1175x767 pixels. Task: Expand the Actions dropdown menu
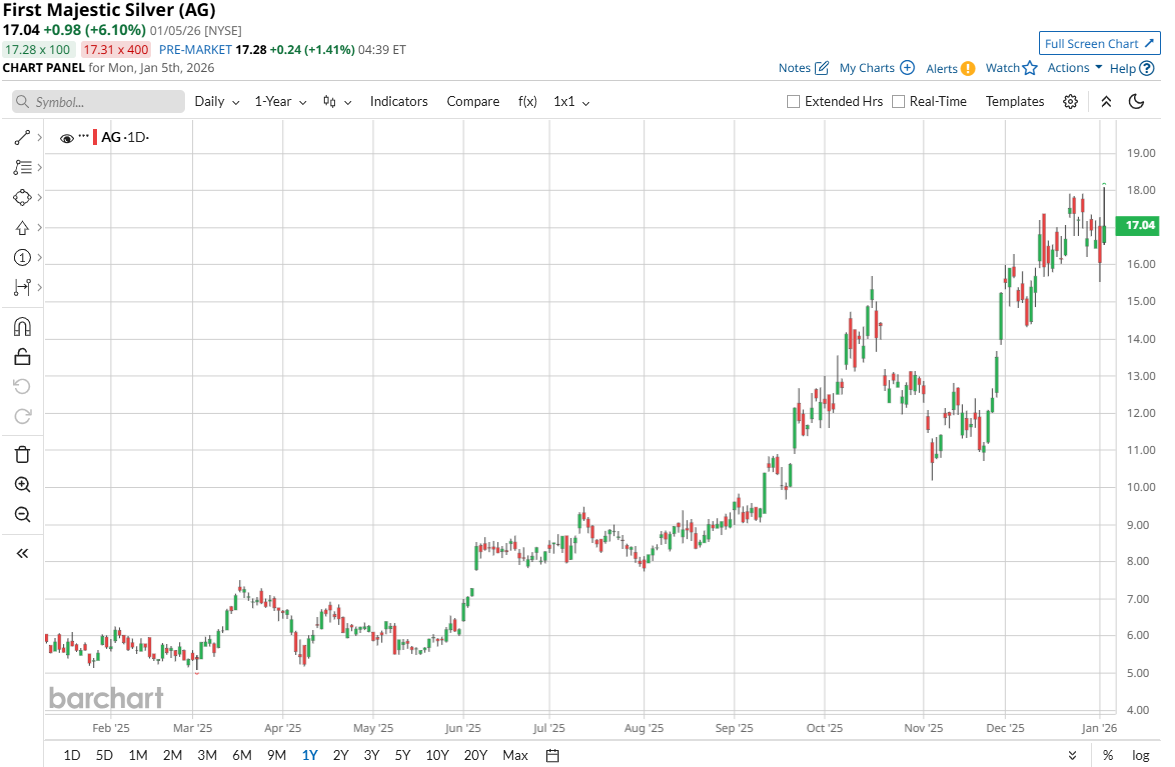[x=1075, y=68]
